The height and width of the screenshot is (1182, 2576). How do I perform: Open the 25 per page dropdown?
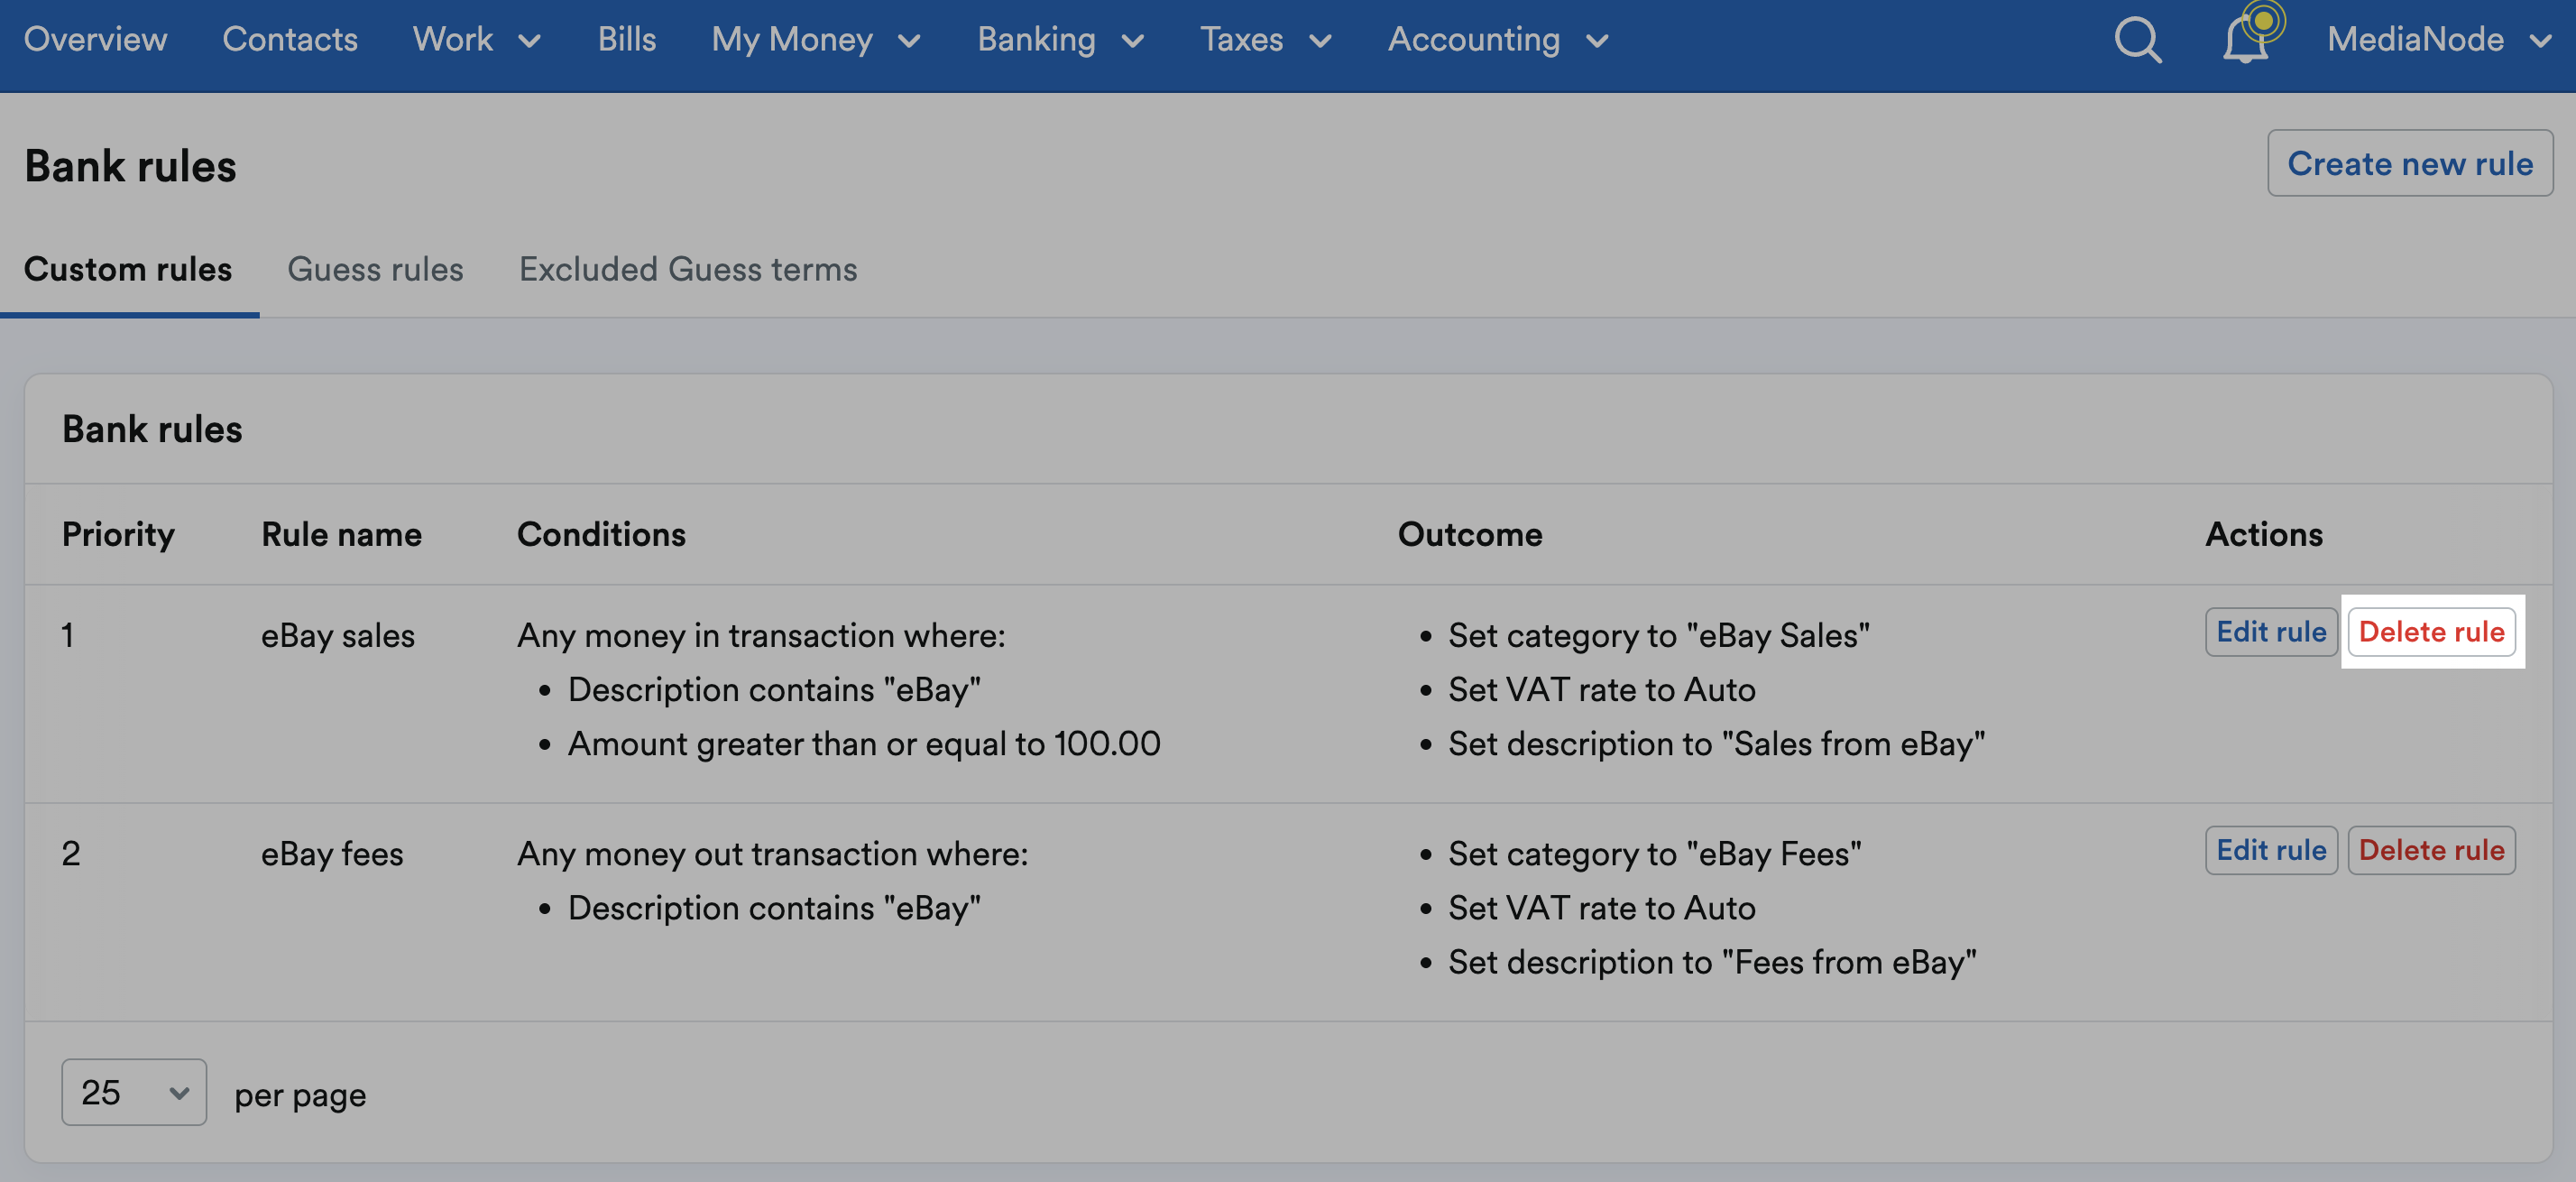pos(134,1092)
